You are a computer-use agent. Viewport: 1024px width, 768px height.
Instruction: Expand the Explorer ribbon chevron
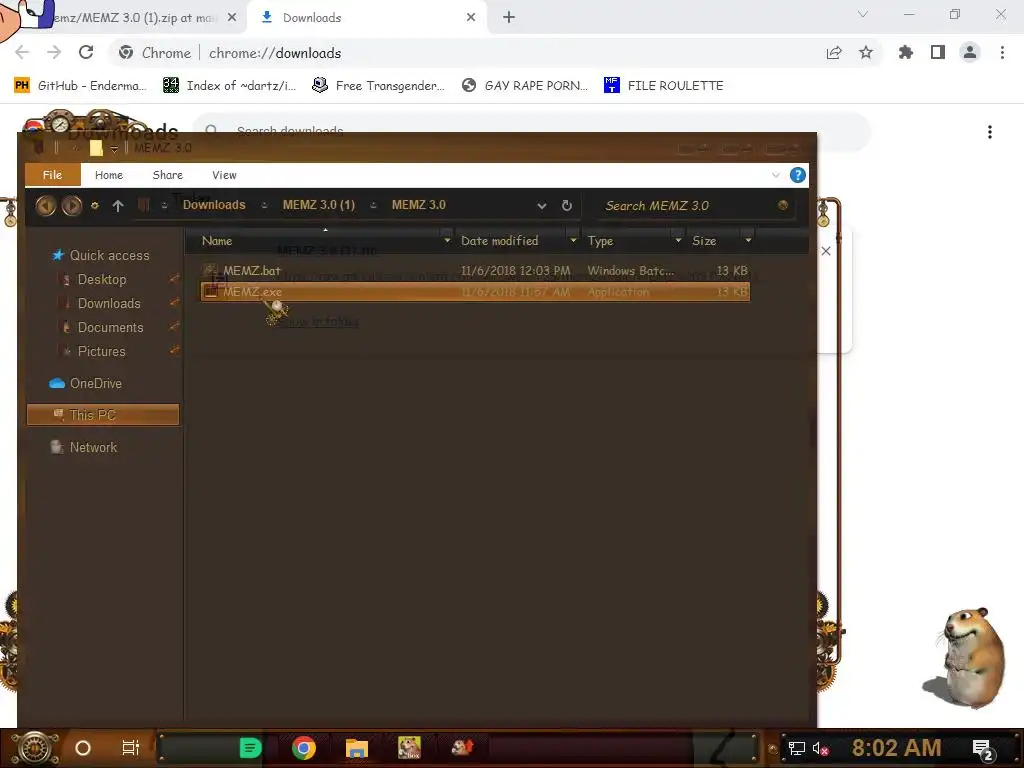click(x=776, y=175)
